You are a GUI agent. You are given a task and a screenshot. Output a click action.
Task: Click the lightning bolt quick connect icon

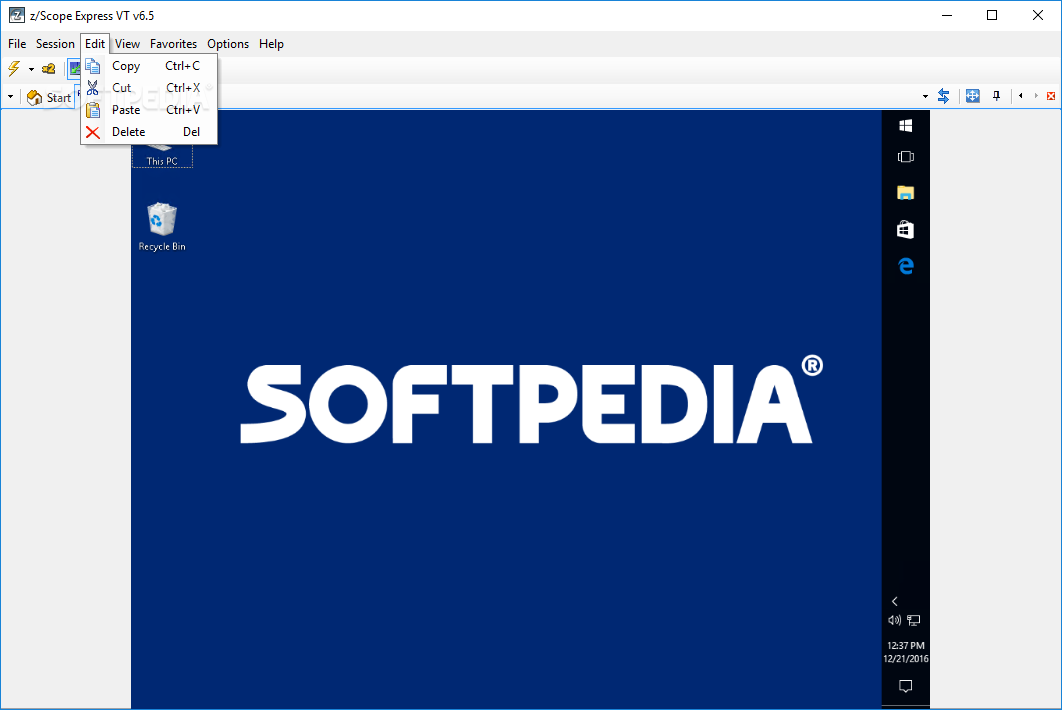point(14,68)
